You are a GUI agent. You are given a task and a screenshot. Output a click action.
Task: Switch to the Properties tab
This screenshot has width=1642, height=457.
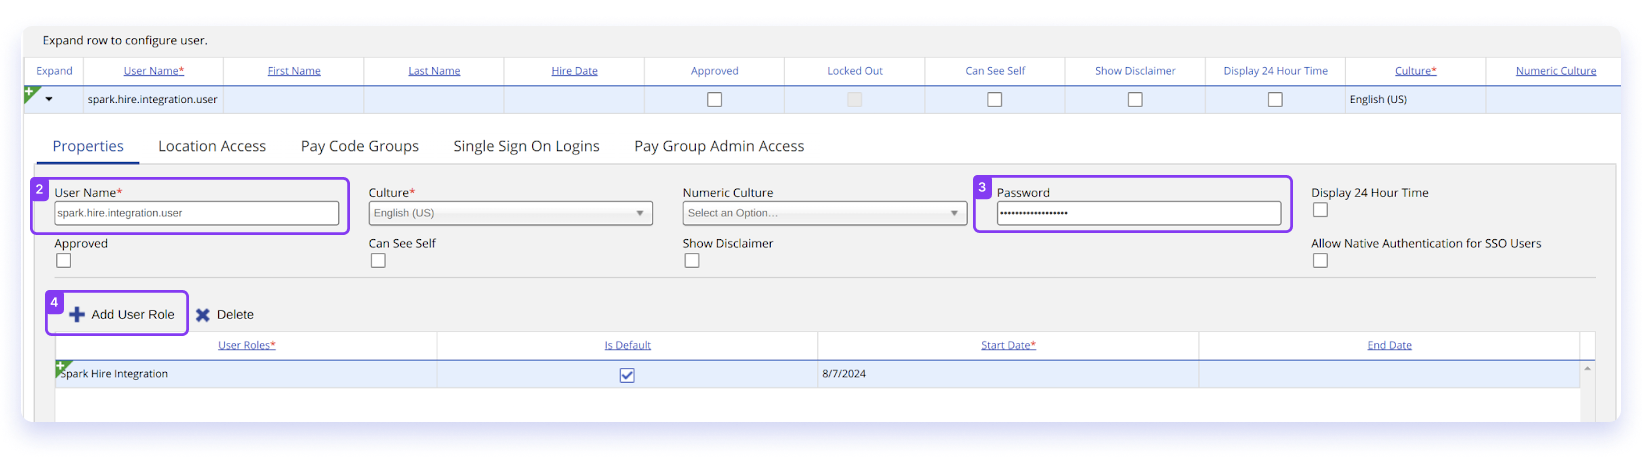click(88, 146)
